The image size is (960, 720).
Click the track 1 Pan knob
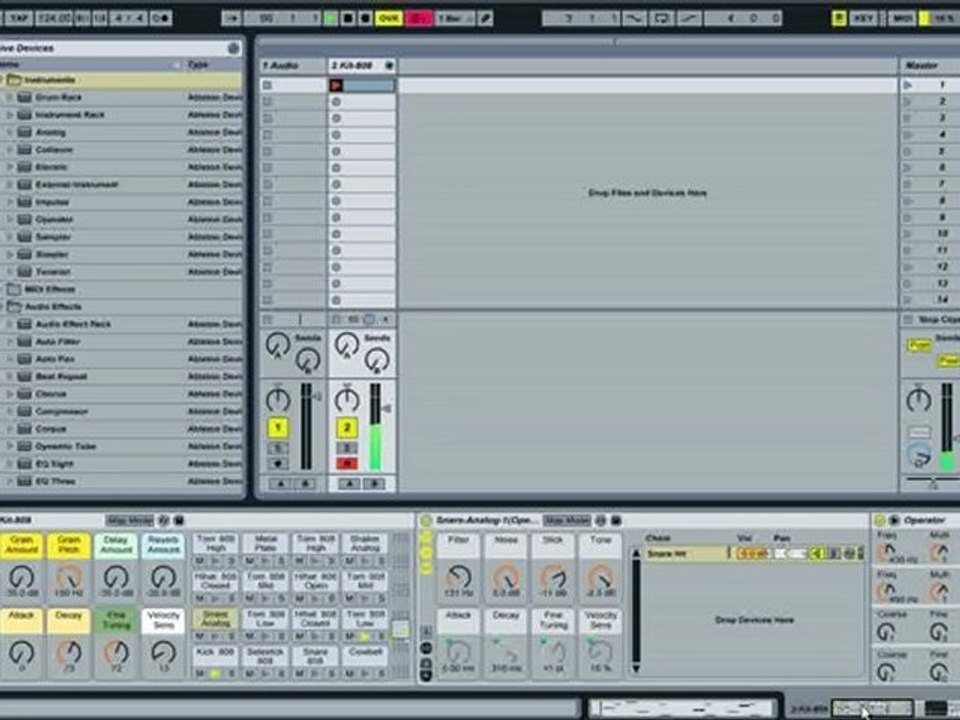(278, 400)
